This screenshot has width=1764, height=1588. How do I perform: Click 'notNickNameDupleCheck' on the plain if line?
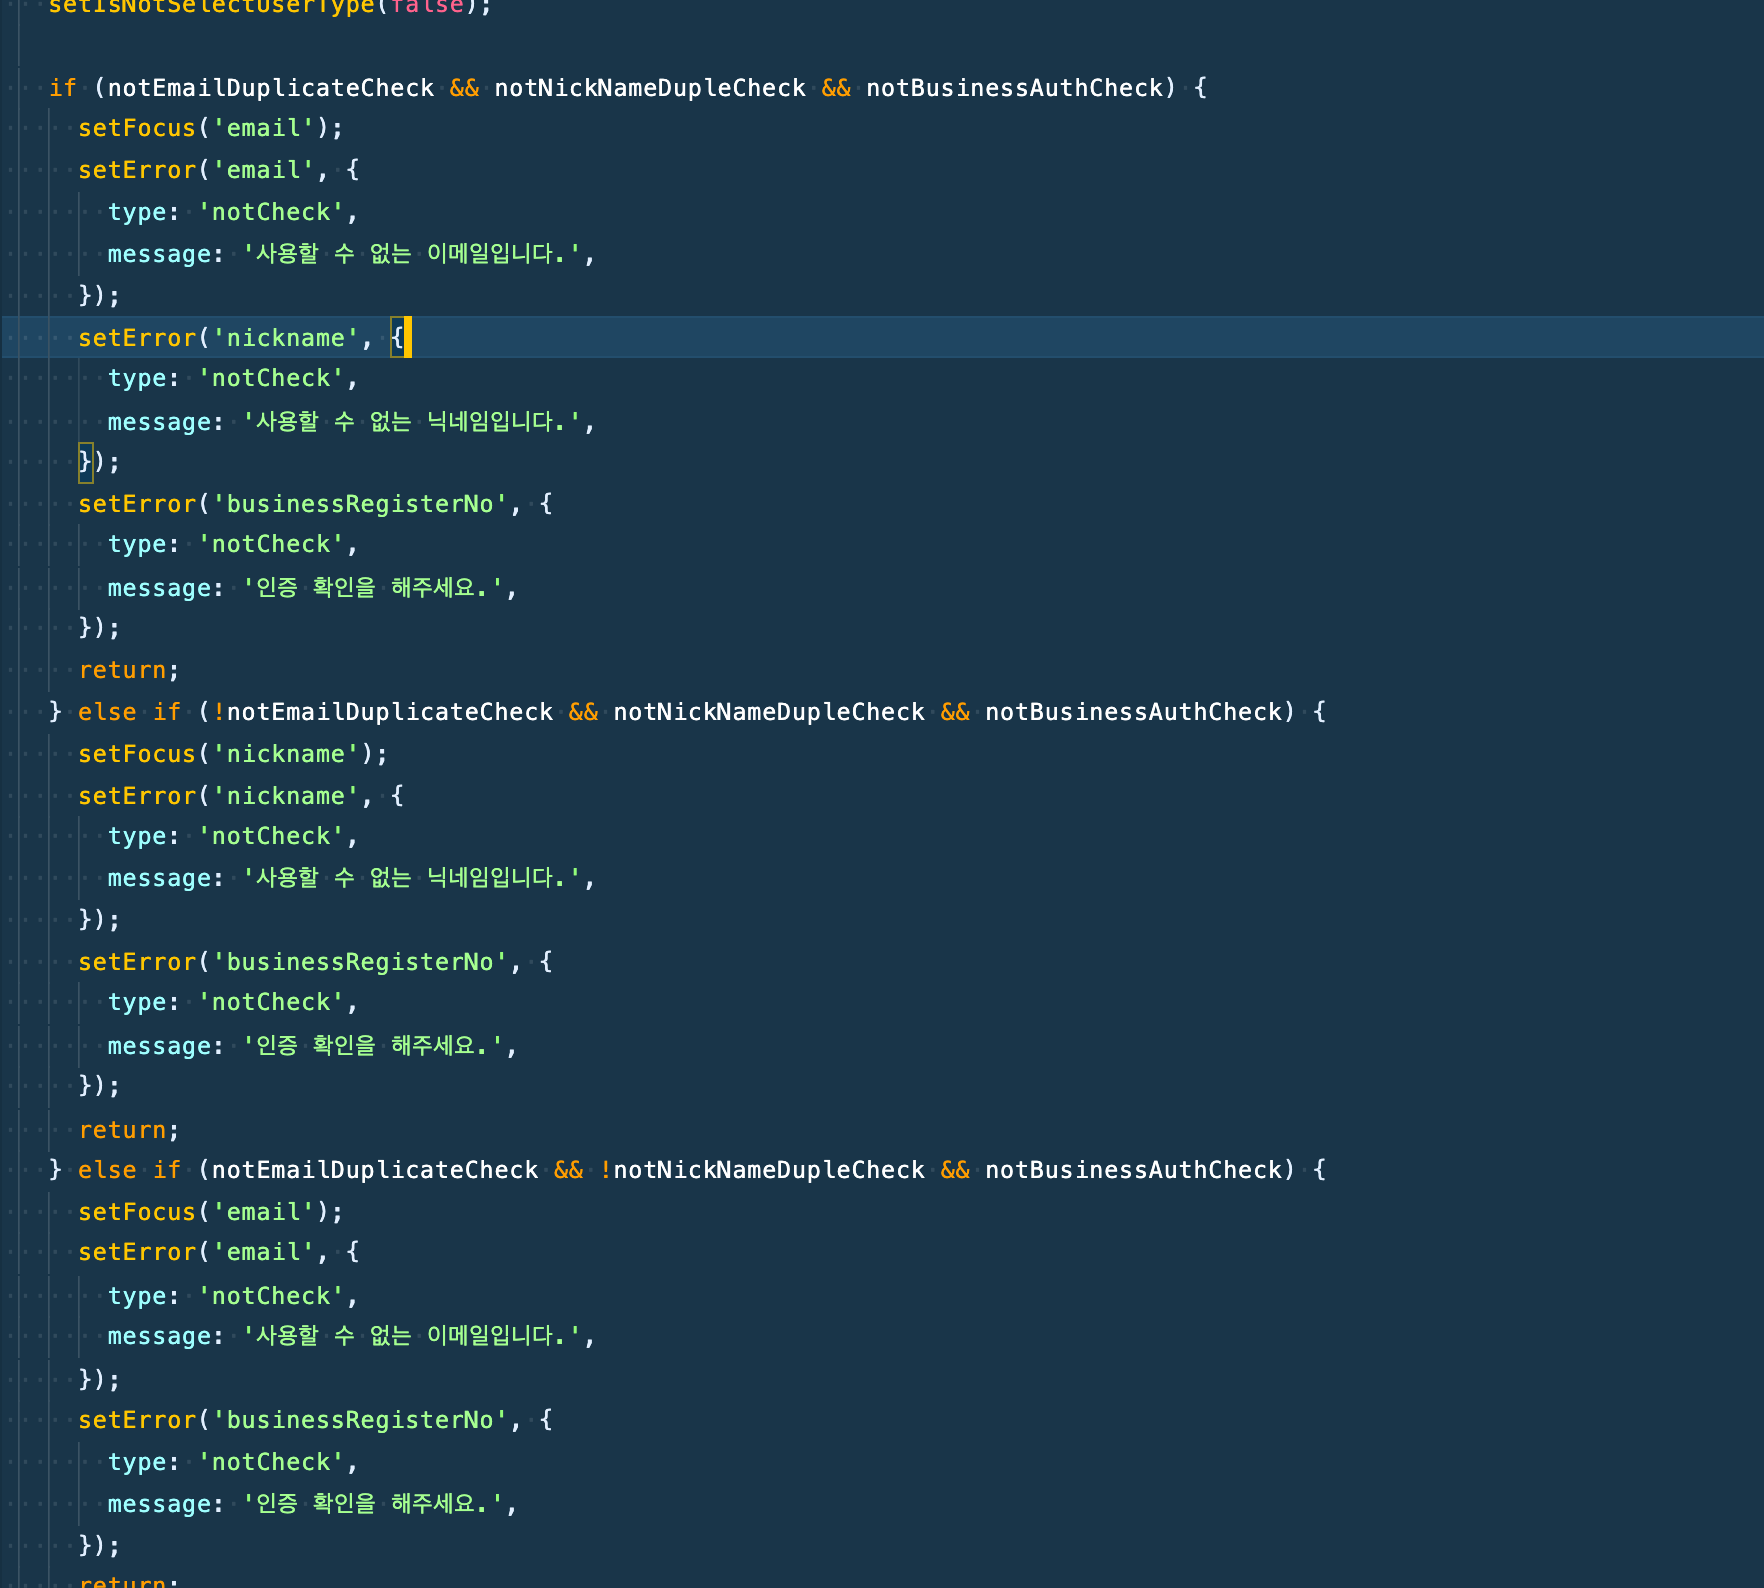(650, 88)
